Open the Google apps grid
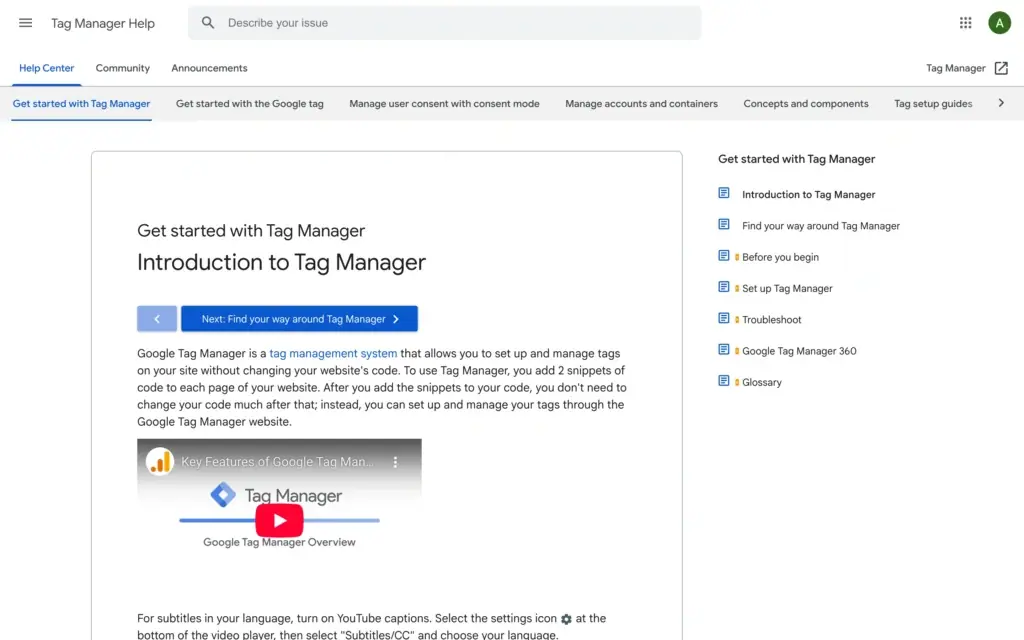Image resolution: width=1024 pixels, height=640 pixels. pyautogui.click(x=965, y=23)
